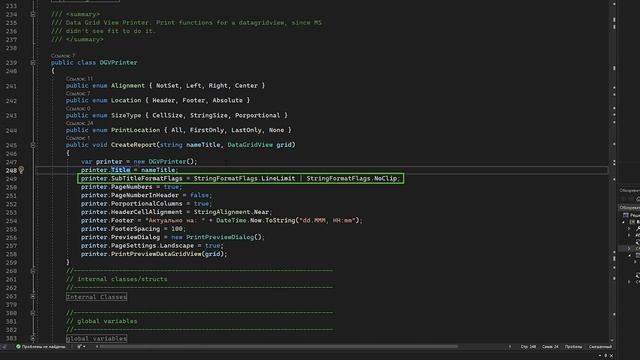
Task: Click 'SubTitleFormatFlags' on line 249
Action: point(147,178)
